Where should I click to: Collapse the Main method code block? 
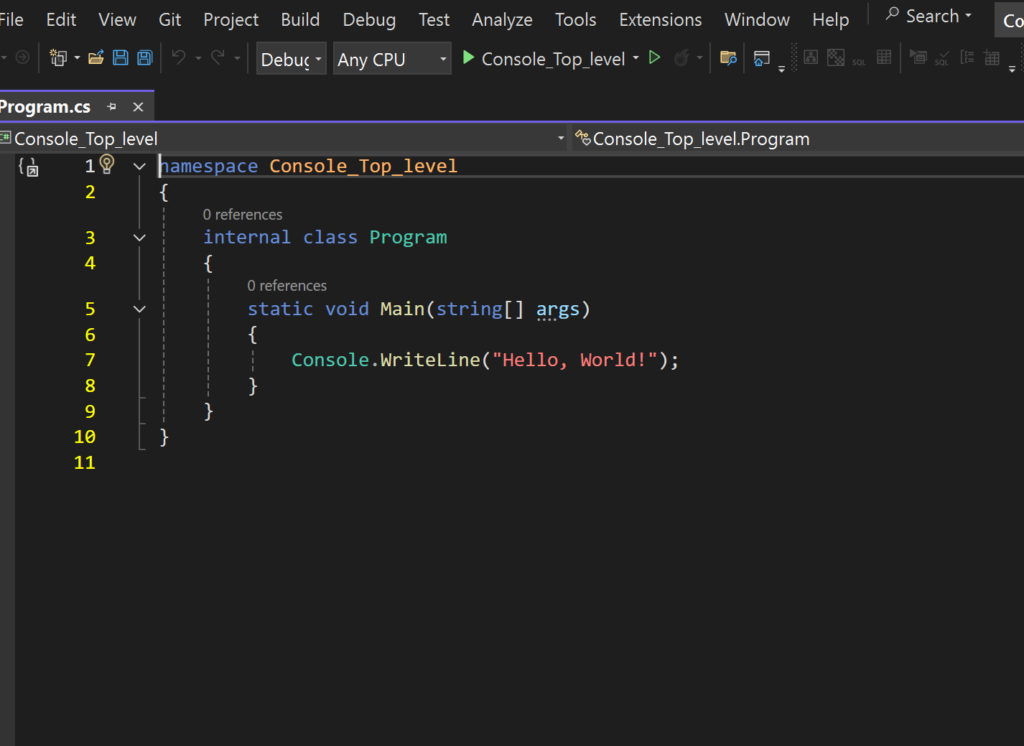click(x=140, y=310)
